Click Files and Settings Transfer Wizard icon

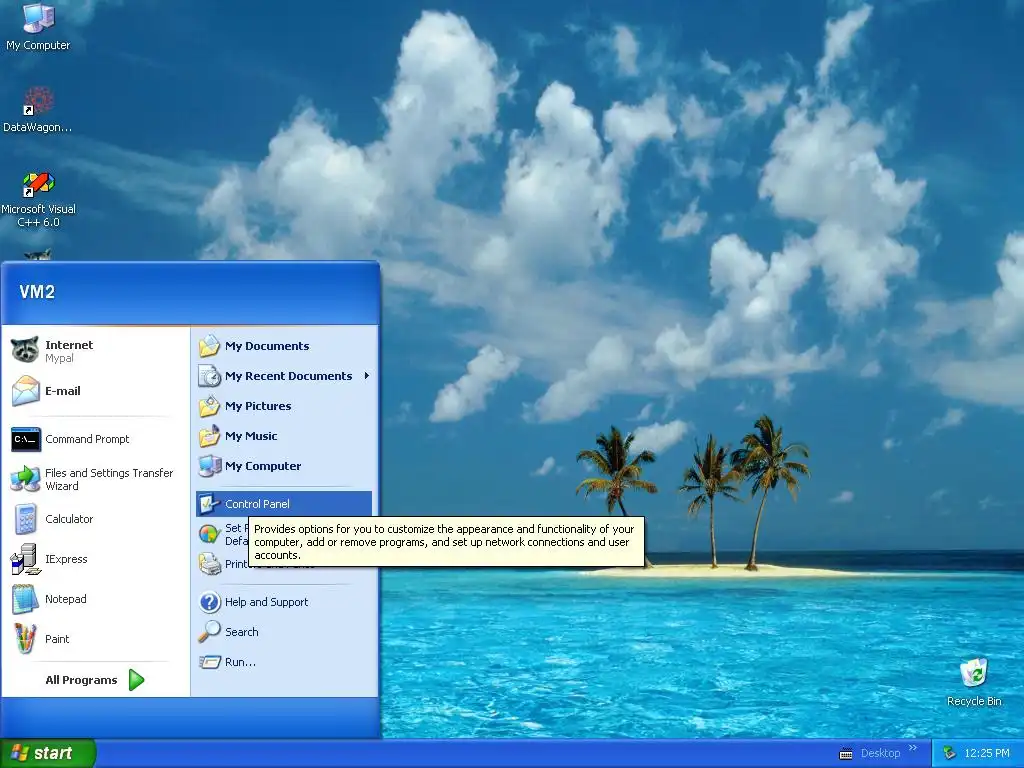pos(25,479)
